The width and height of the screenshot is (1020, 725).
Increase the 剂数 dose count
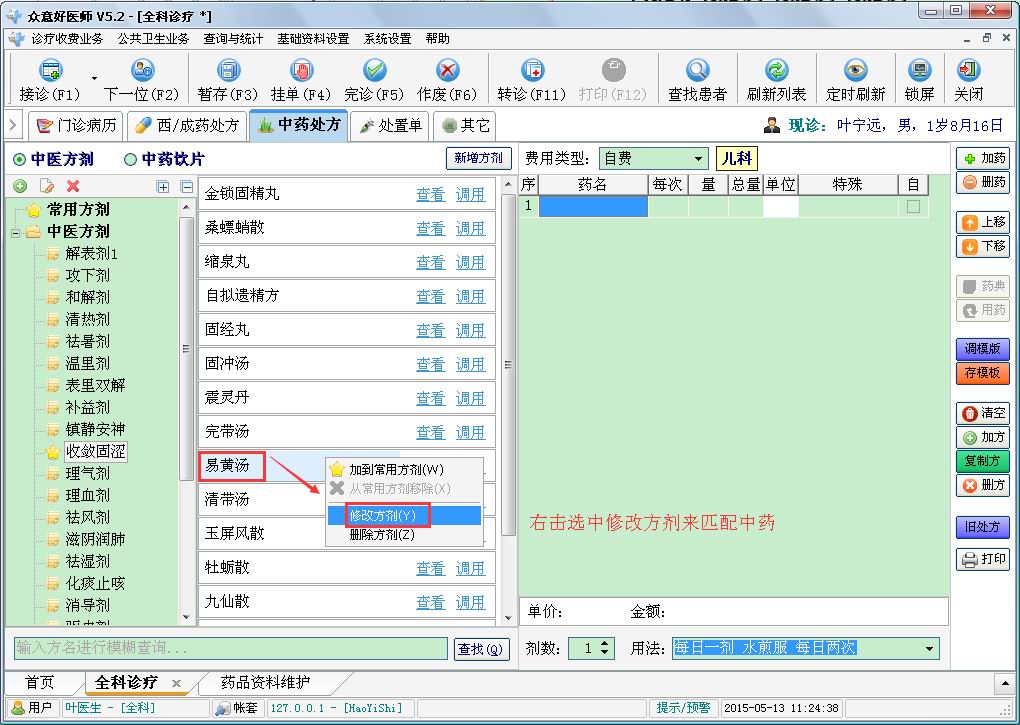click(x=605, y=644)
